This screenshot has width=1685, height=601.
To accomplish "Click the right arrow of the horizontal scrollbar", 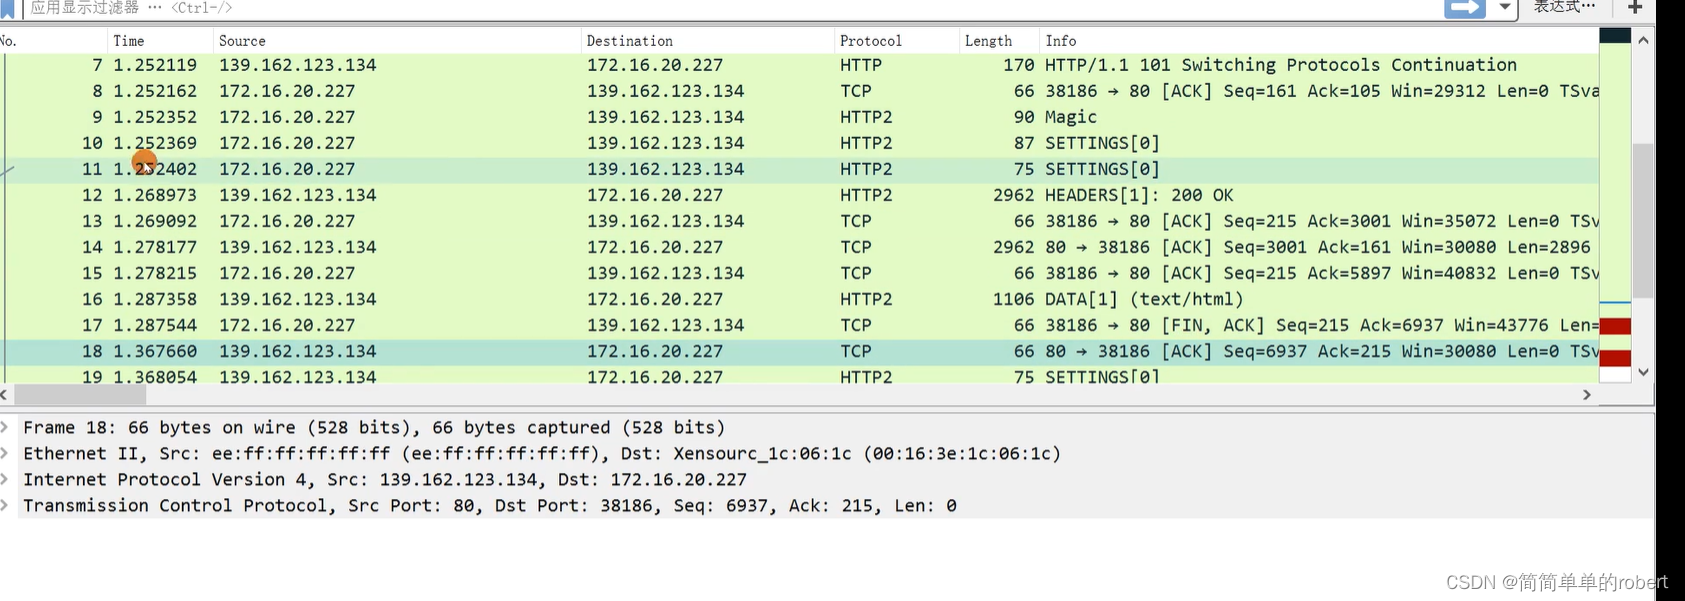I will [1587, 394].
